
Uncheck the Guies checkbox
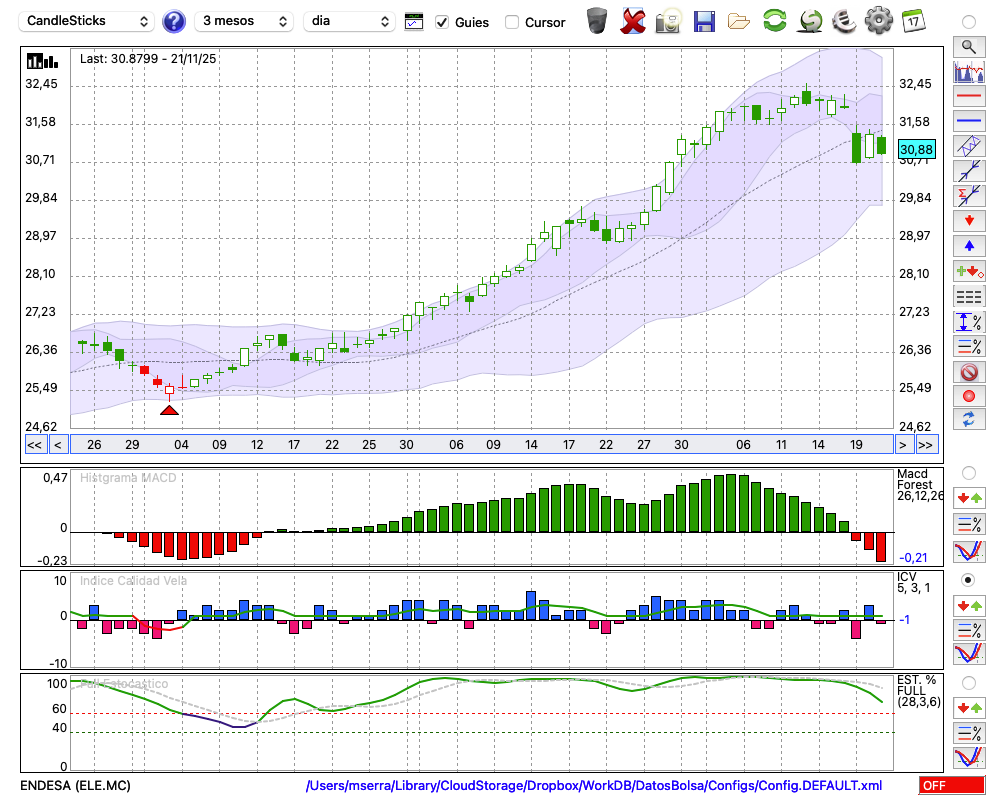(443, 22)
